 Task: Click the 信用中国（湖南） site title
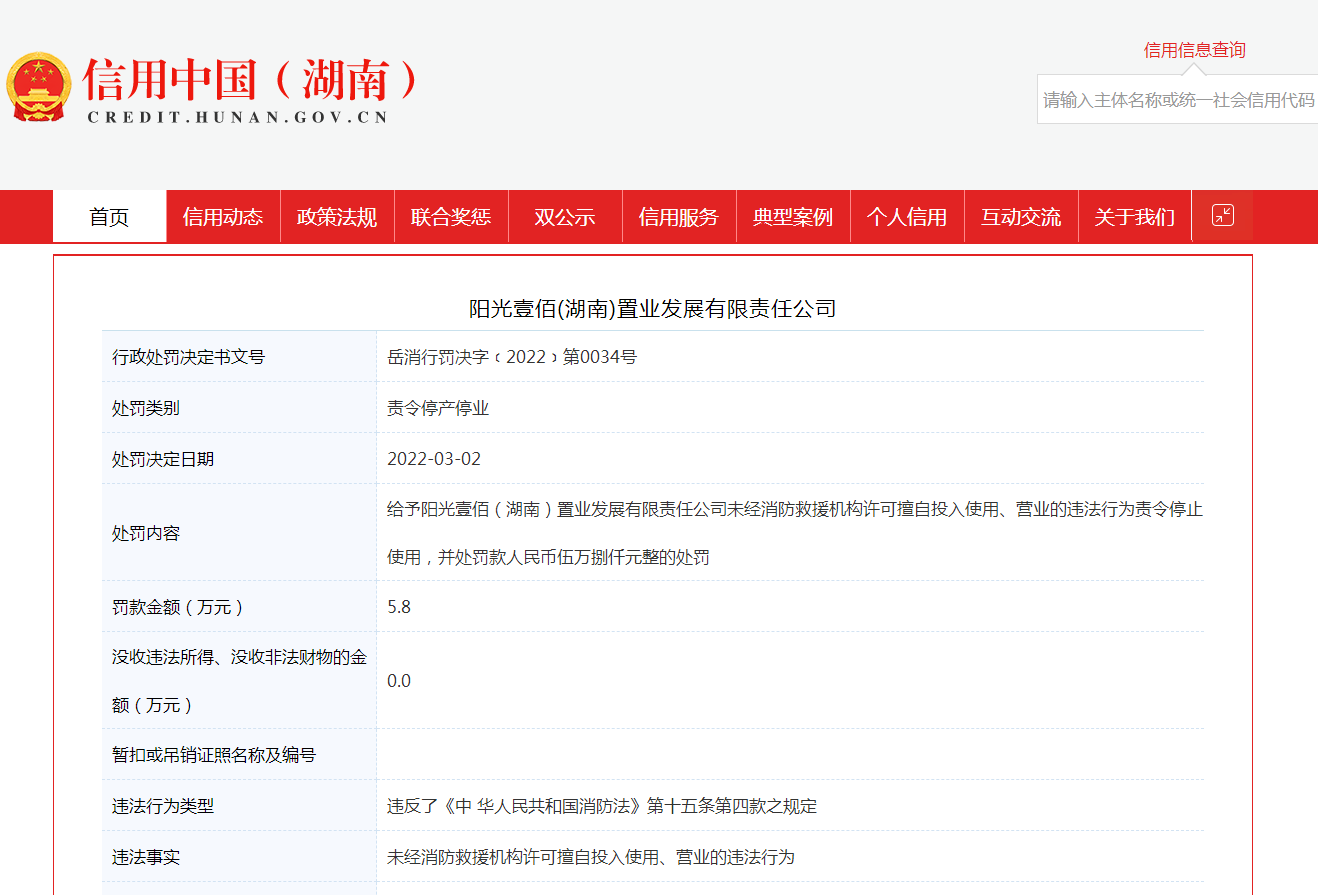tap(251, 80)
